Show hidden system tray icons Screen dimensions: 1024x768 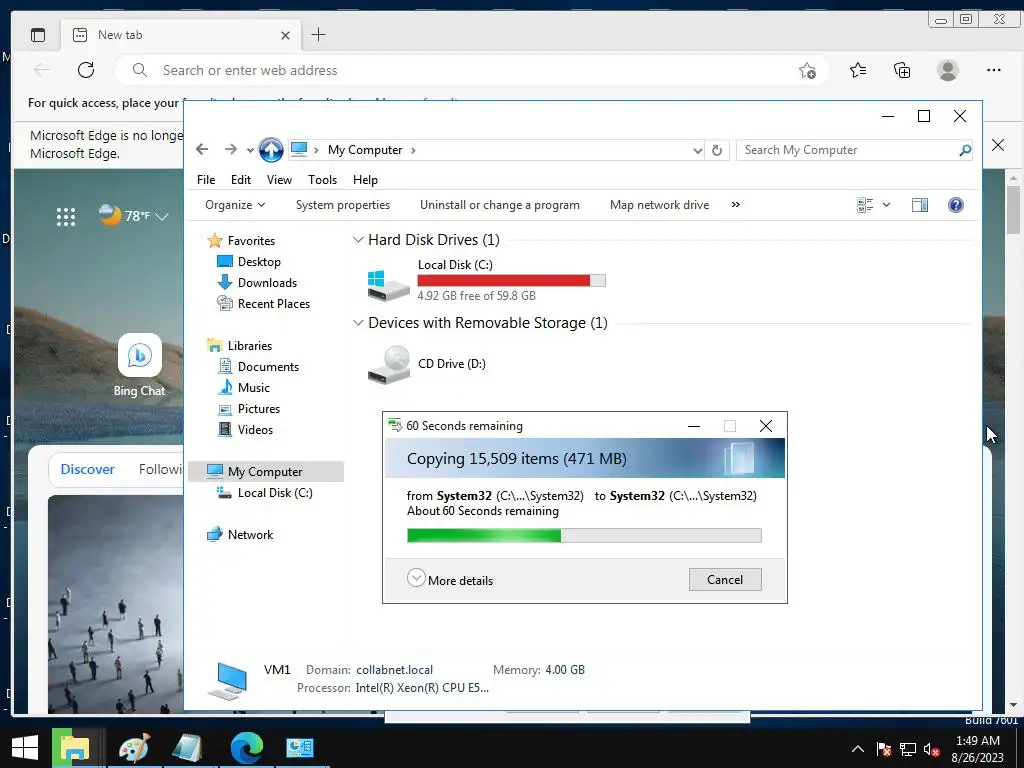click(857, 749)
